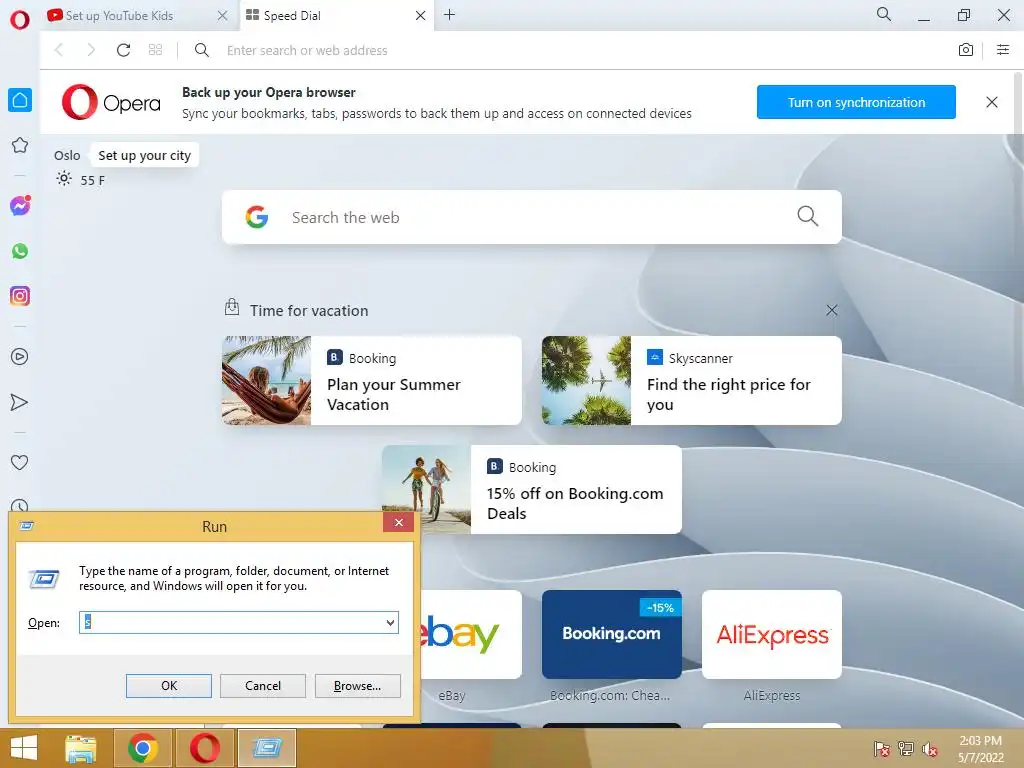Select the Run program taskbar icon
This screenshot has width=1024, height=768.
point(267,748)
